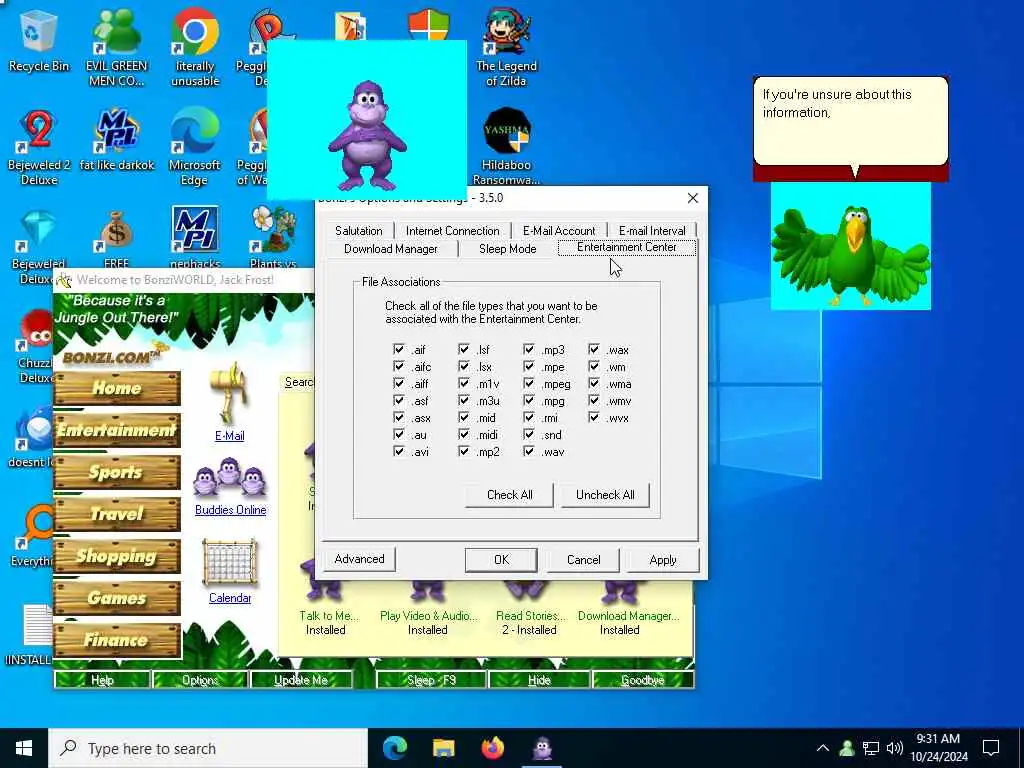
Task: Click the Apply button
Action: pyautogui.click(x=663, y=560)
